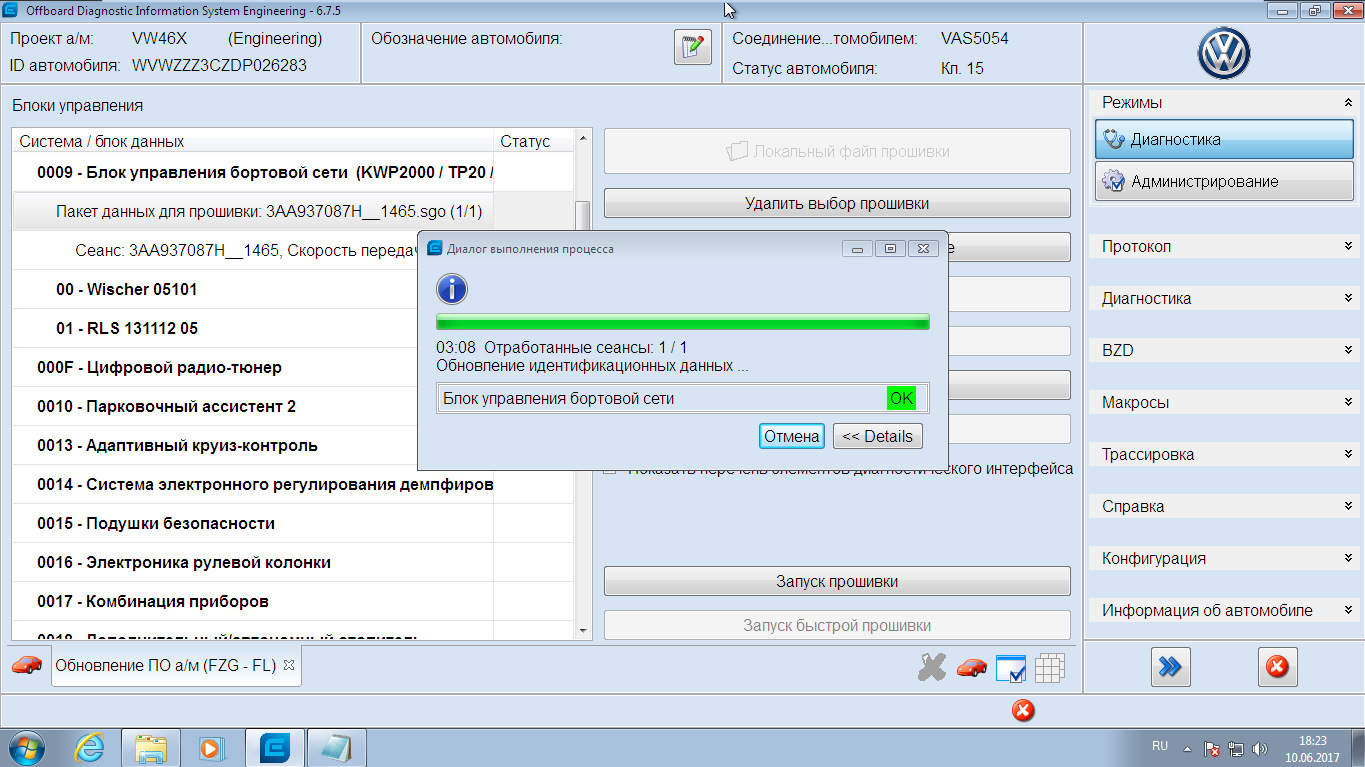1365x767 pixels.
Task: Open the Windows Start menu
Action: point(27,748)
